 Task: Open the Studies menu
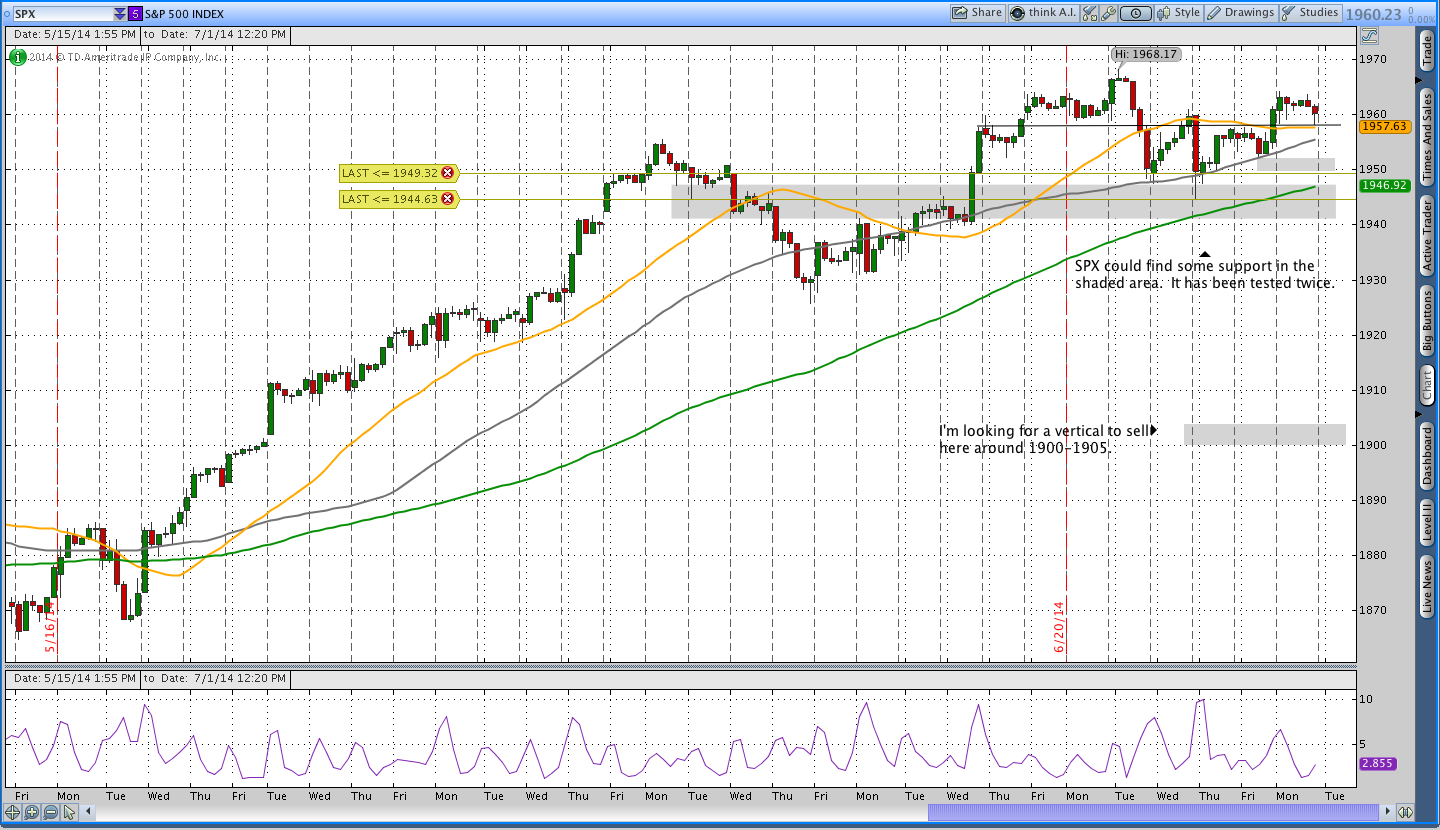1310,13
